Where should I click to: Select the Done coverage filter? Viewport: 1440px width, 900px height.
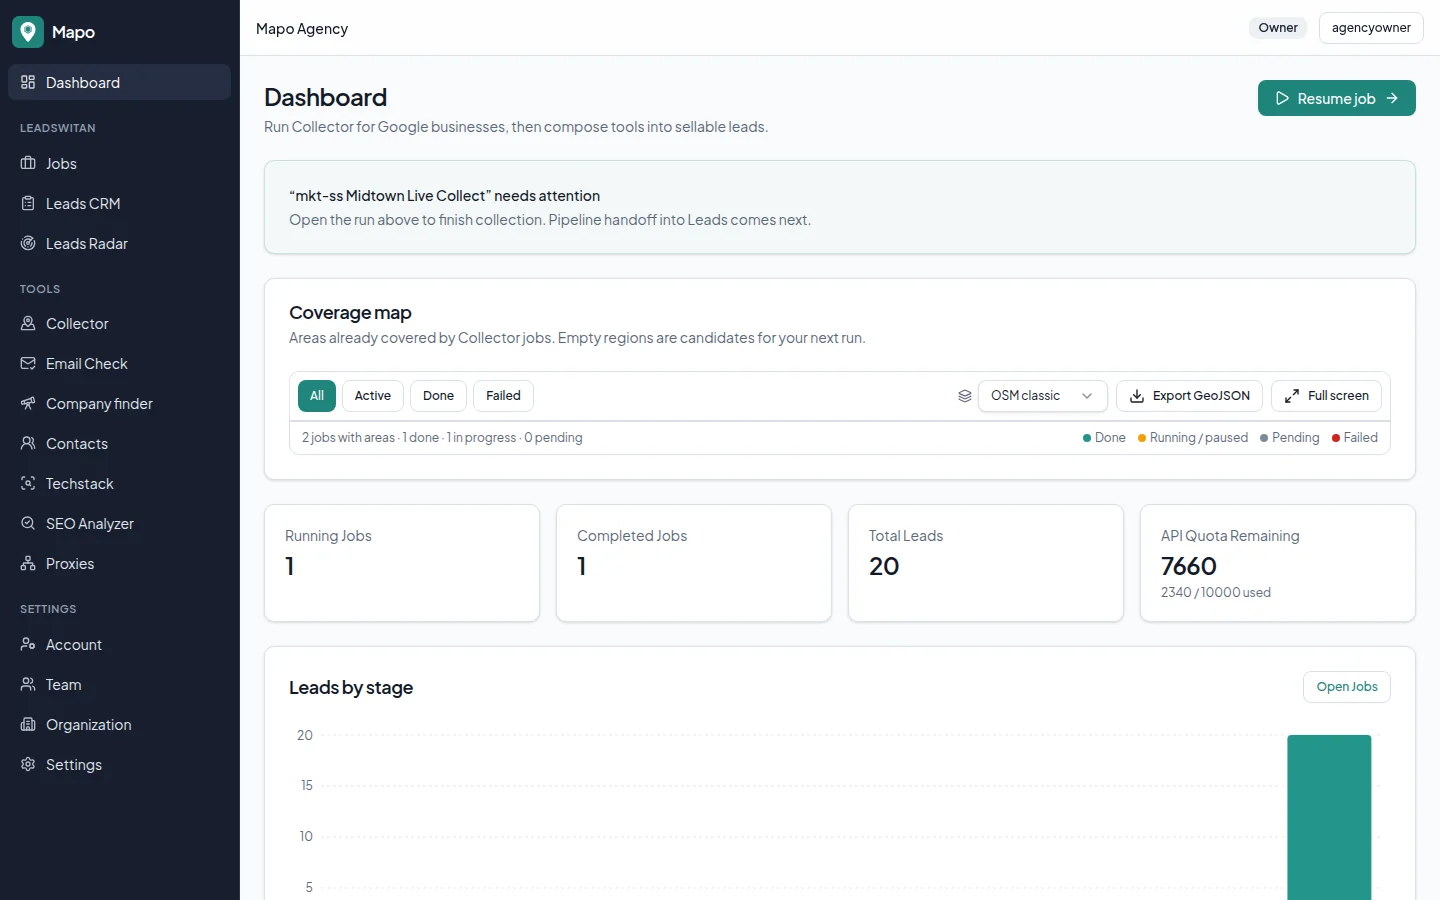pos(438,396)
